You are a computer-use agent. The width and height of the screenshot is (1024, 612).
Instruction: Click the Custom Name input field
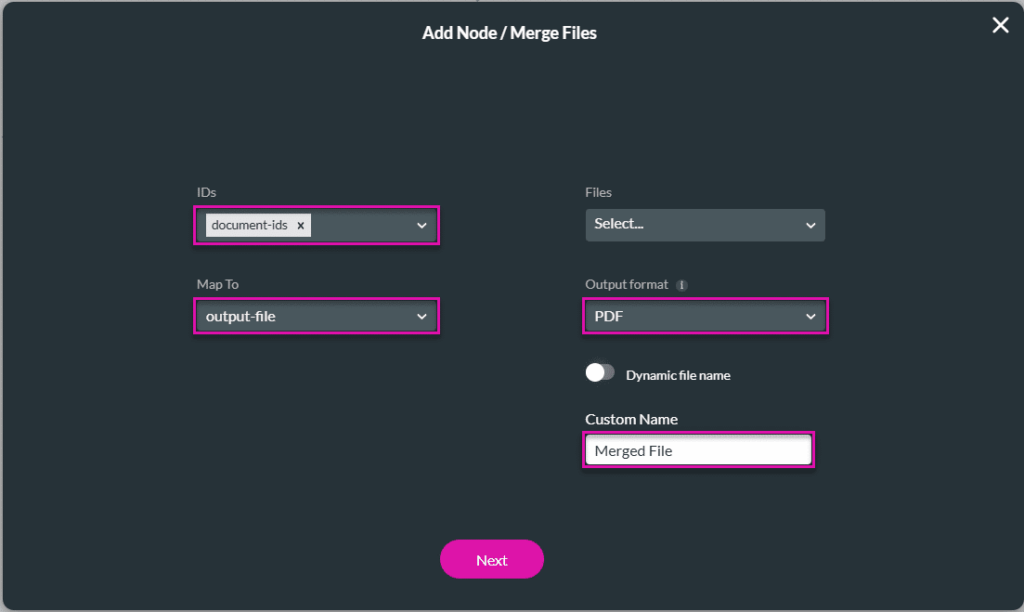(698, 450)
